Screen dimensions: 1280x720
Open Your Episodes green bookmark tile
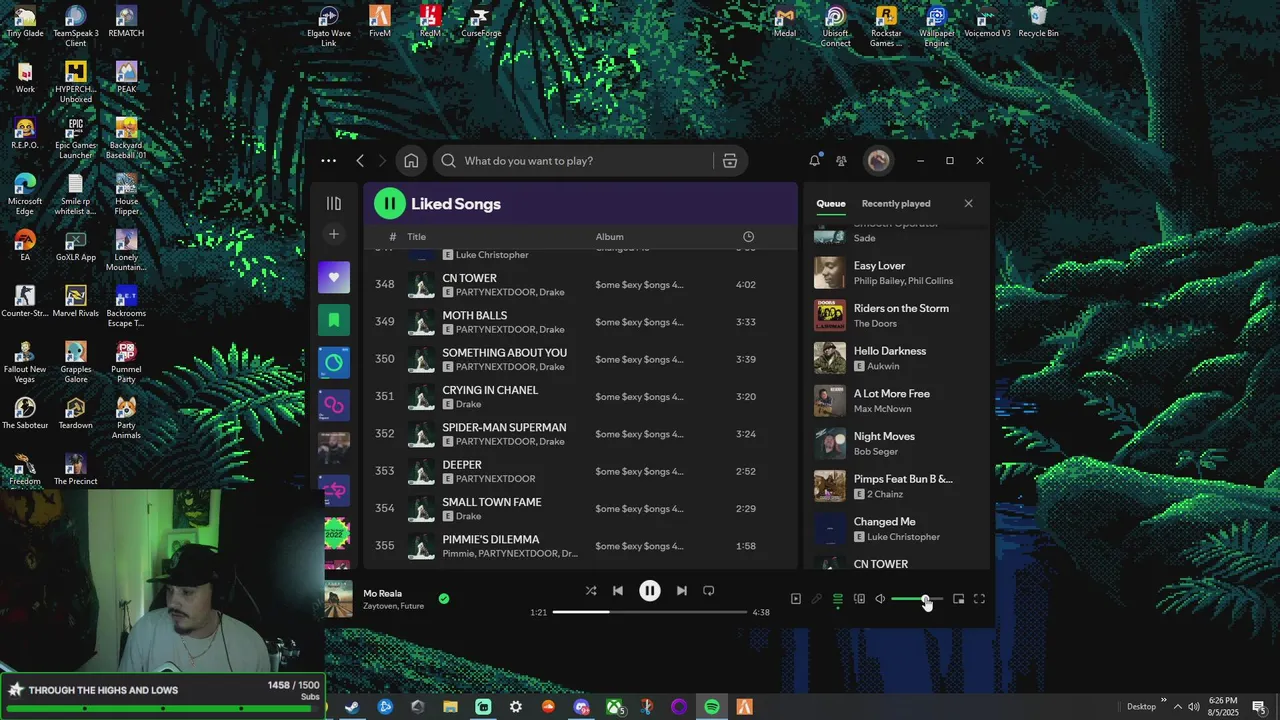tap(334, 320)
